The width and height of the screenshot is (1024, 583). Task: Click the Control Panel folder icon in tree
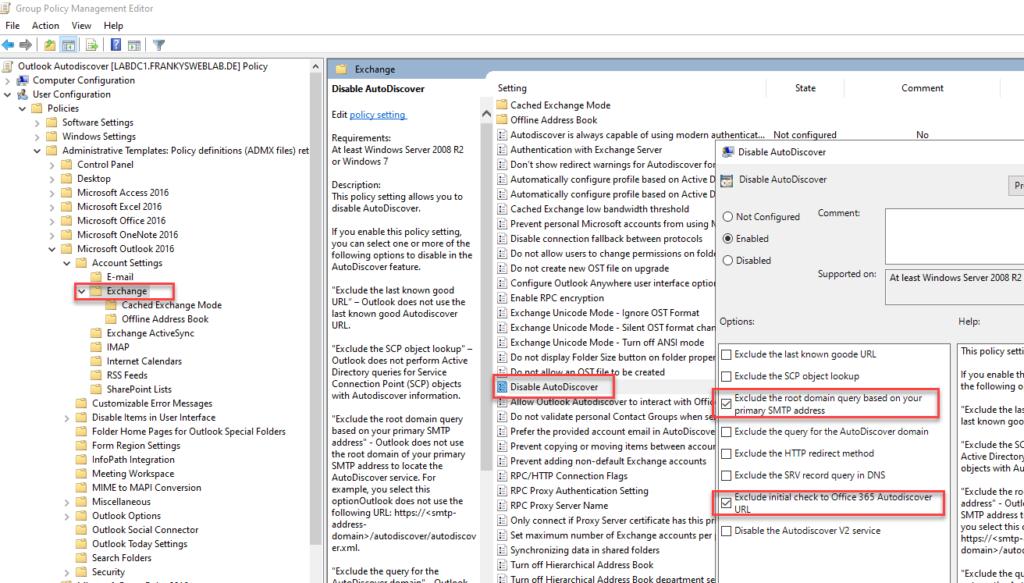click(x=66, y=165)
